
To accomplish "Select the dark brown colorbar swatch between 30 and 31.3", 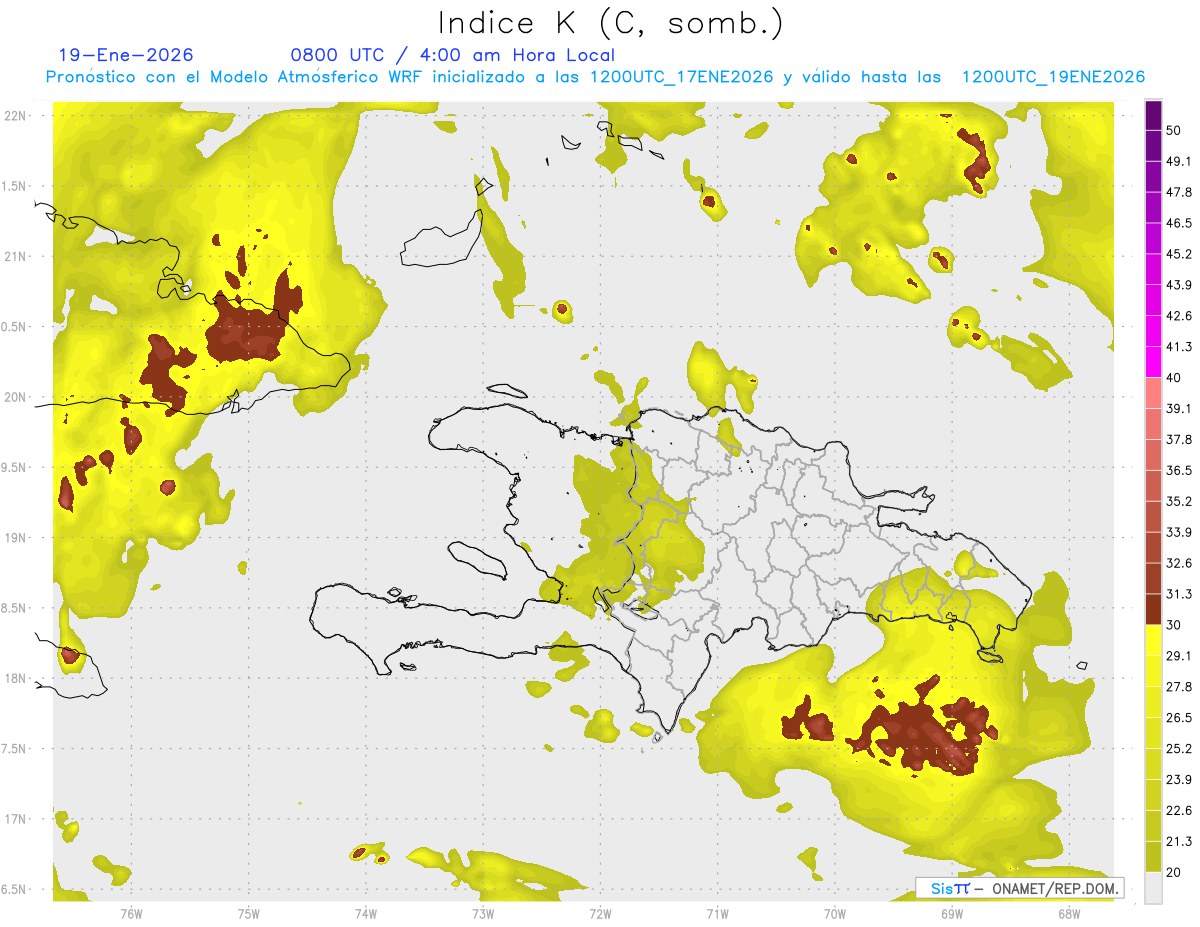I will (1153, 609).
